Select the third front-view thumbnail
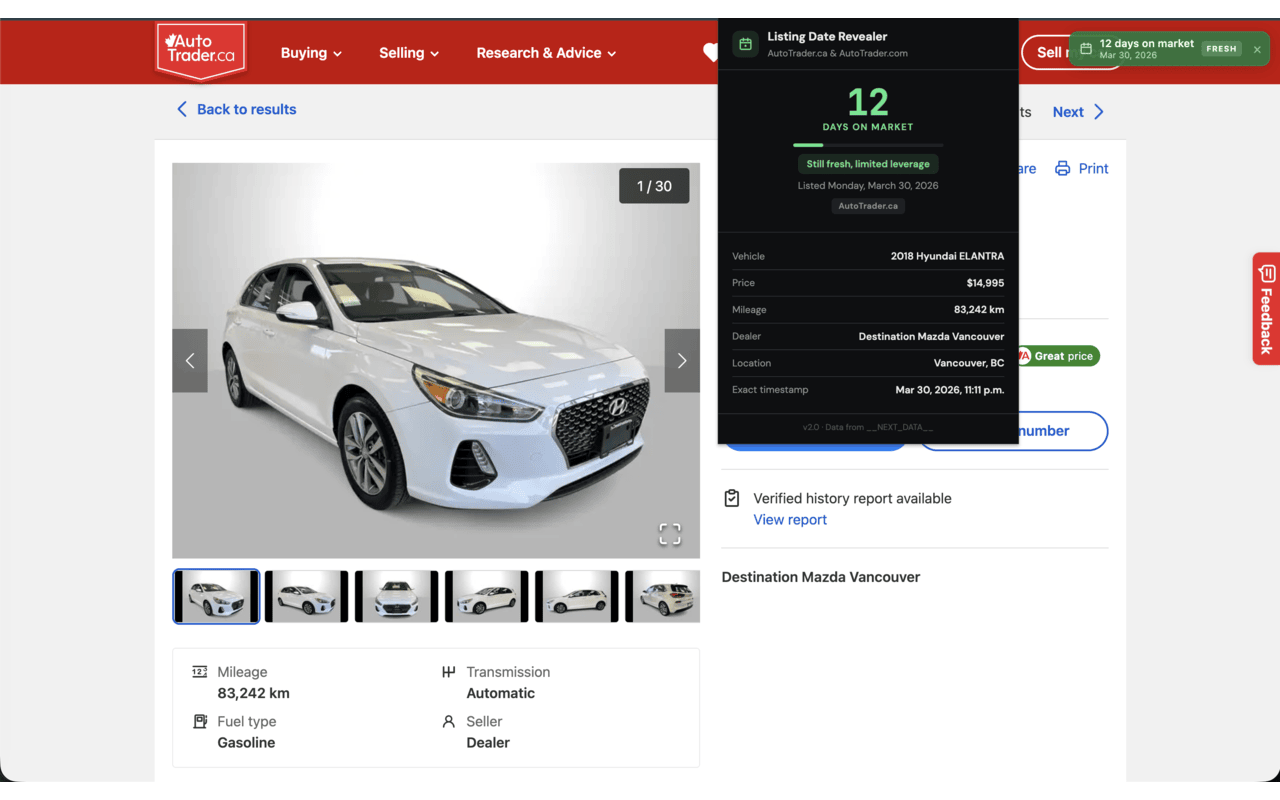The width and height of the screenshot is (1280, 800). coord(396,596)
